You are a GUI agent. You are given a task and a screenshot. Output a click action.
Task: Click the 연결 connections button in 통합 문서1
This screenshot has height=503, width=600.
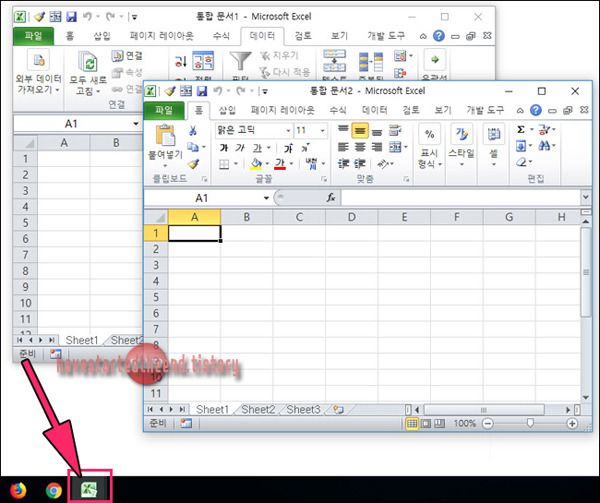[127, 56]
